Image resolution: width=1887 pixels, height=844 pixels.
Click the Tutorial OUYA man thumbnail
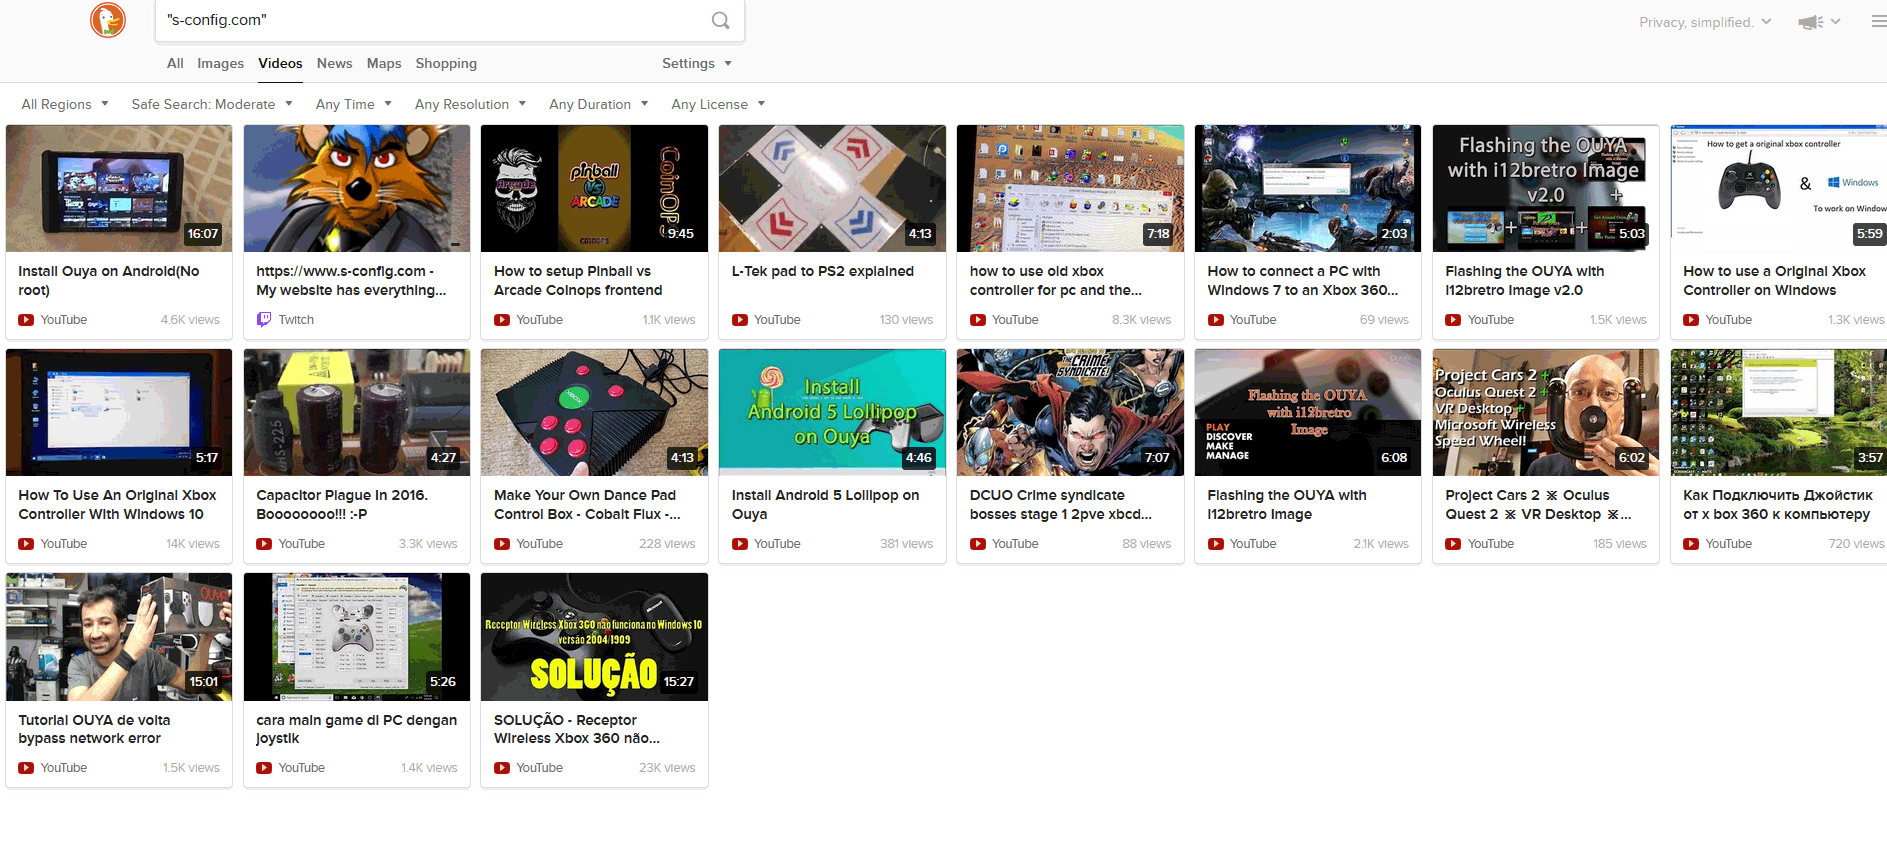coord(119,636)
